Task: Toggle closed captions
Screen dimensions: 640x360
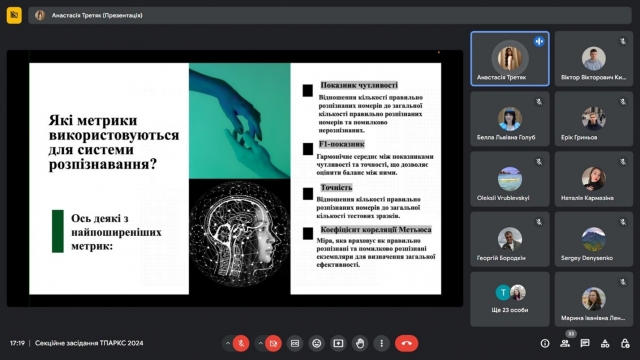Action: [295, 343]
